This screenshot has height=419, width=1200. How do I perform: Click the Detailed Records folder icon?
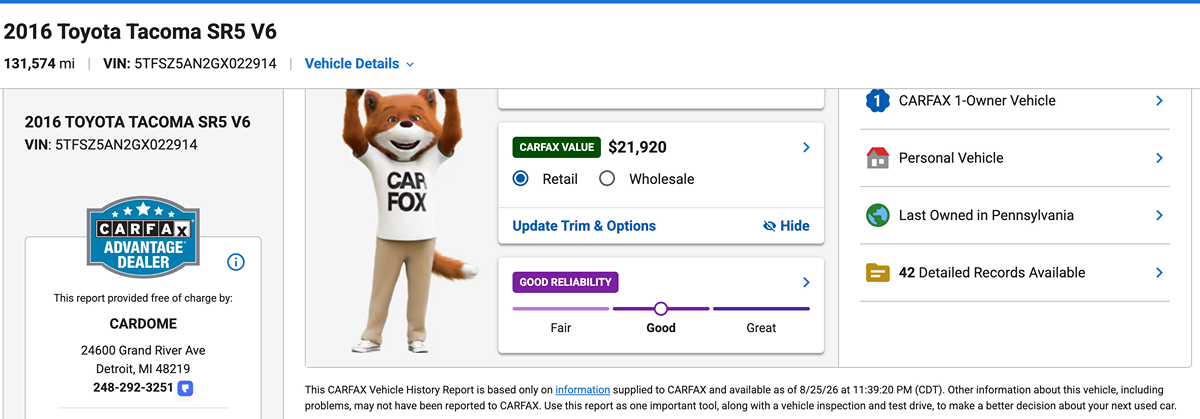coord(877,272)
